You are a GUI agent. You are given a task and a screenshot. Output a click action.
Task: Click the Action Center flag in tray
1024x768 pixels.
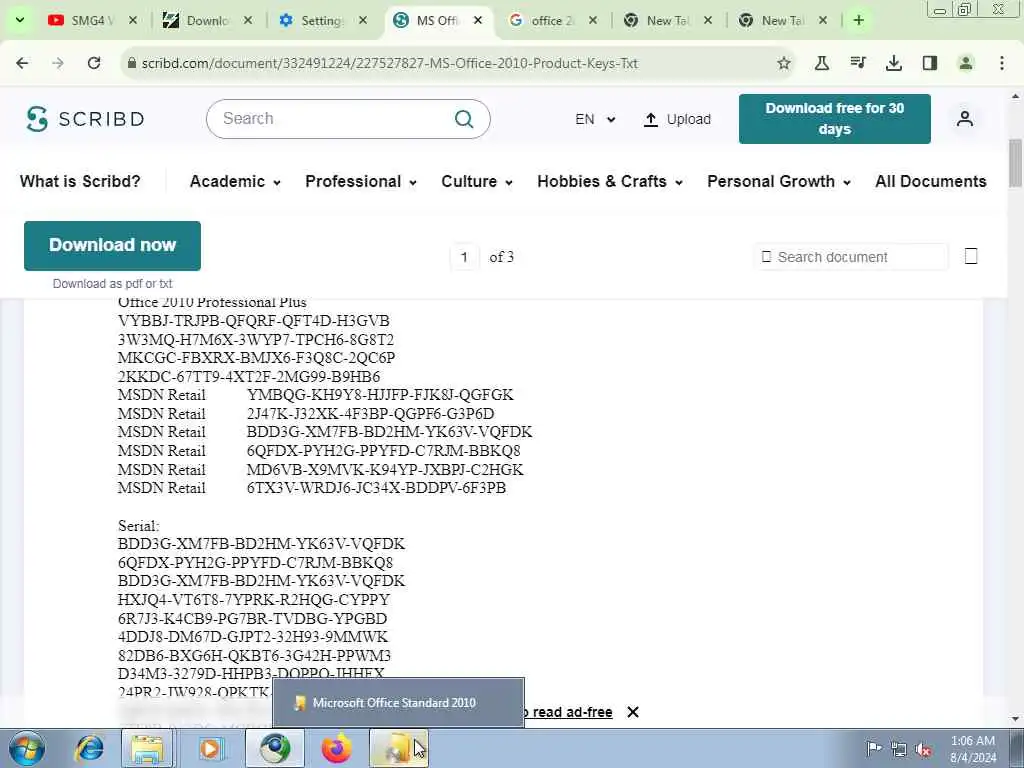pyautogui.click(x=874, y=748)
